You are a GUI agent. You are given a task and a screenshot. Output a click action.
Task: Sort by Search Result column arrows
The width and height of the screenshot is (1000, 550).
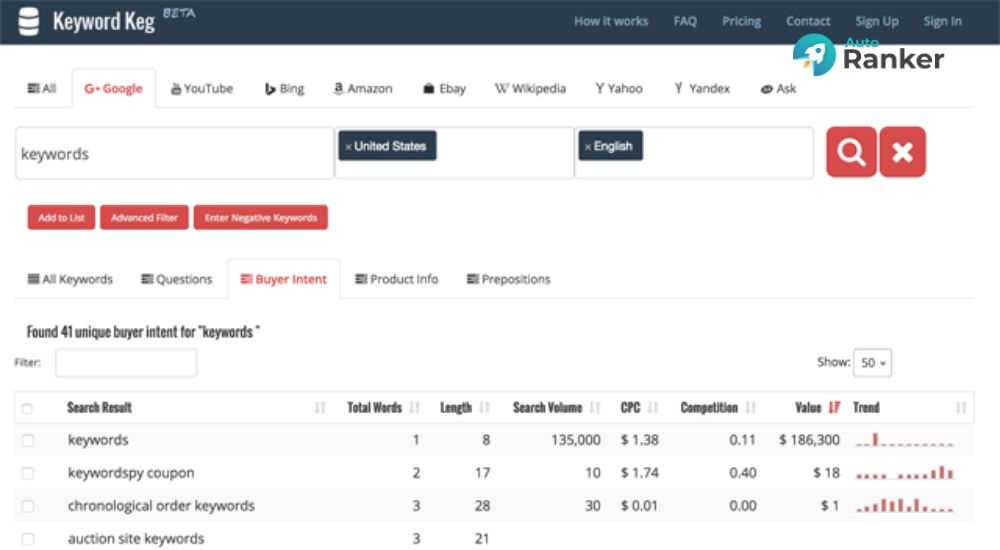320,408
